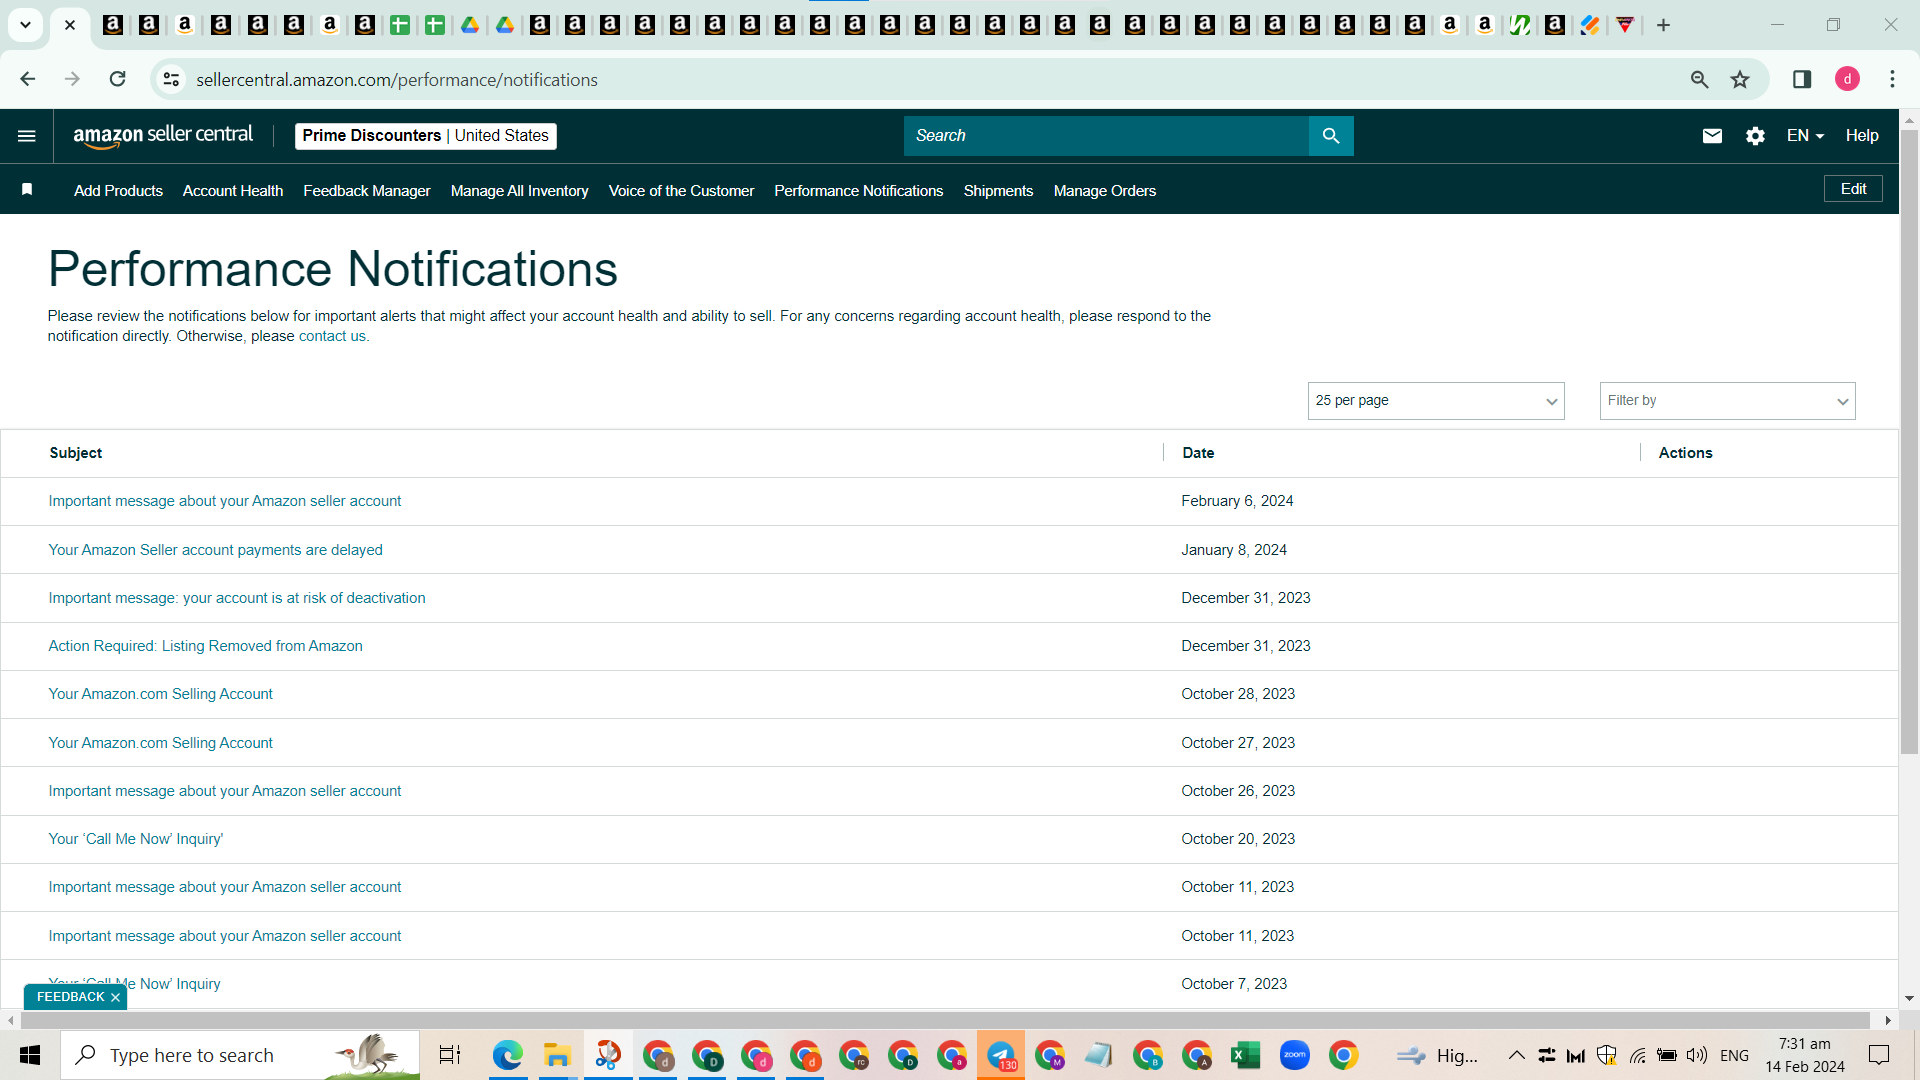This screenshot has width=1920, height=1080.
Task: Click the Edit button in the favorites bar
Action: click(1853, 189)
